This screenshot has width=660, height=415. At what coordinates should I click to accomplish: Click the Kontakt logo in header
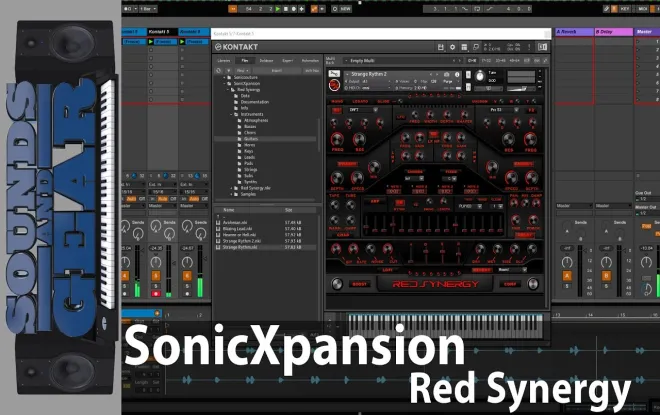[x=237, y=47]
